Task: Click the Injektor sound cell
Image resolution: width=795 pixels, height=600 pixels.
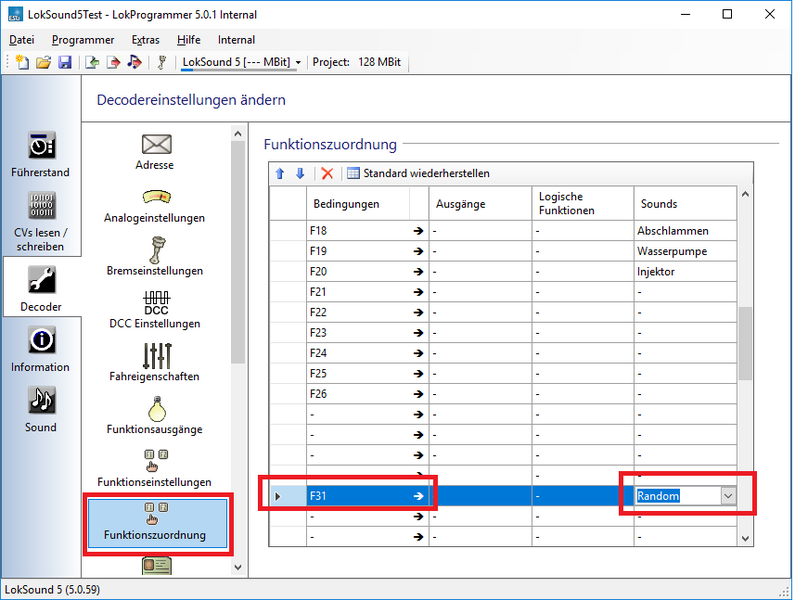Action: (685, 271)
